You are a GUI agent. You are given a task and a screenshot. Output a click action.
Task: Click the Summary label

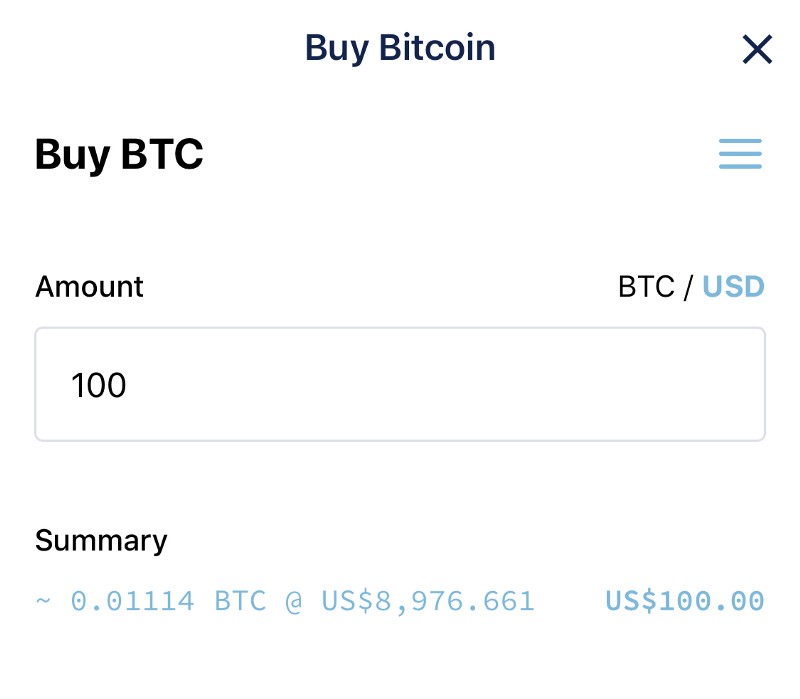101,541
